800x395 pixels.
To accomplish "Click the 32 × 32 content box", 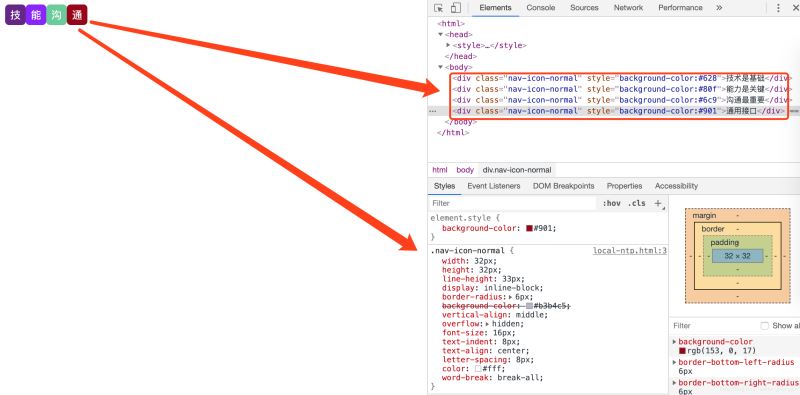I will [737, 256].
